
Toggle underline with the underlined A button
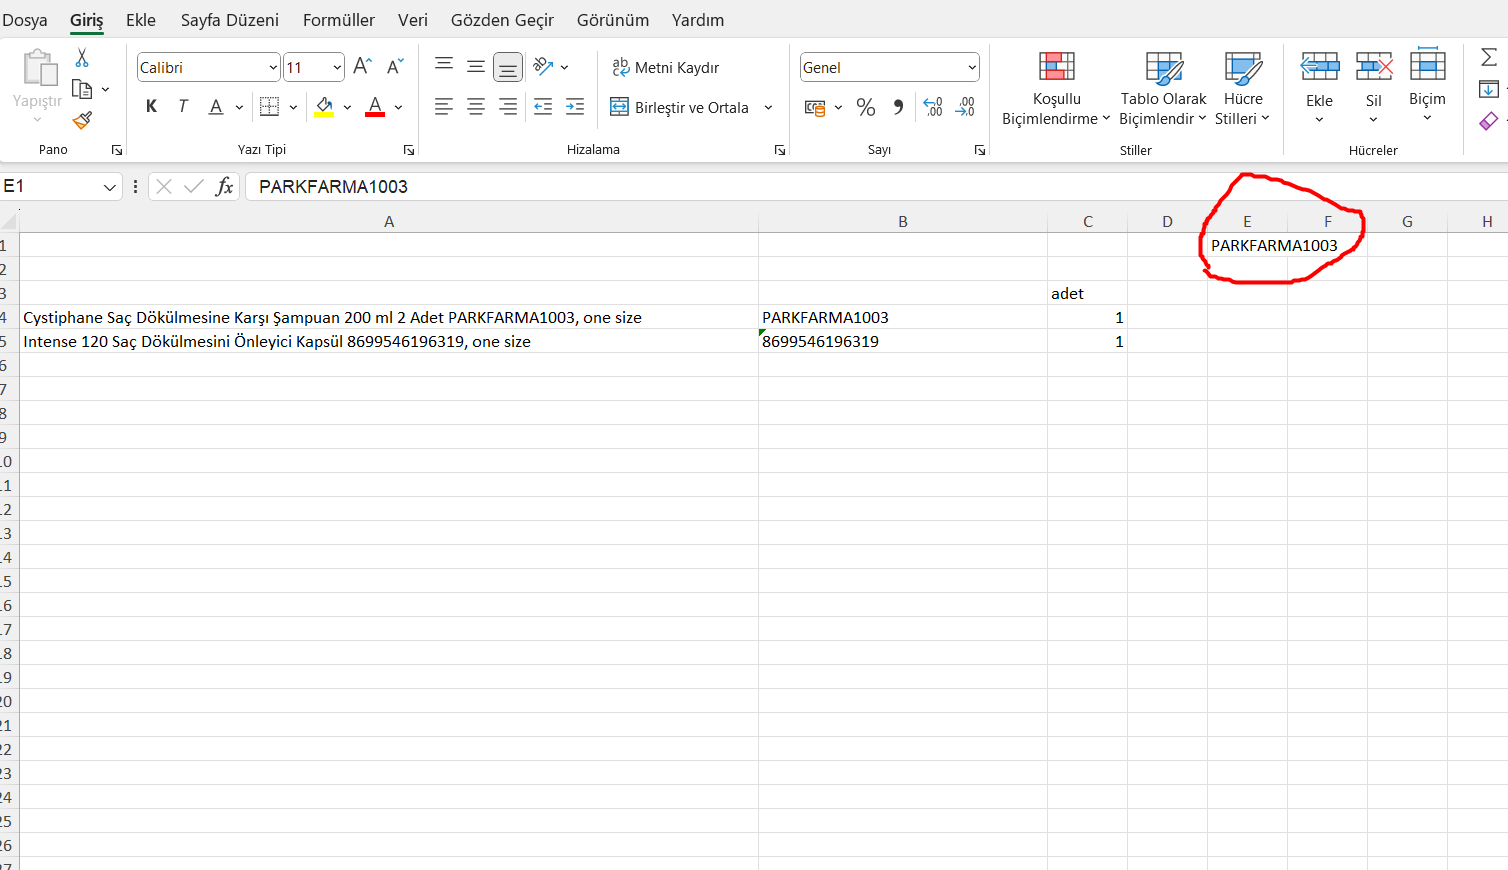click(x=216, y=106)
